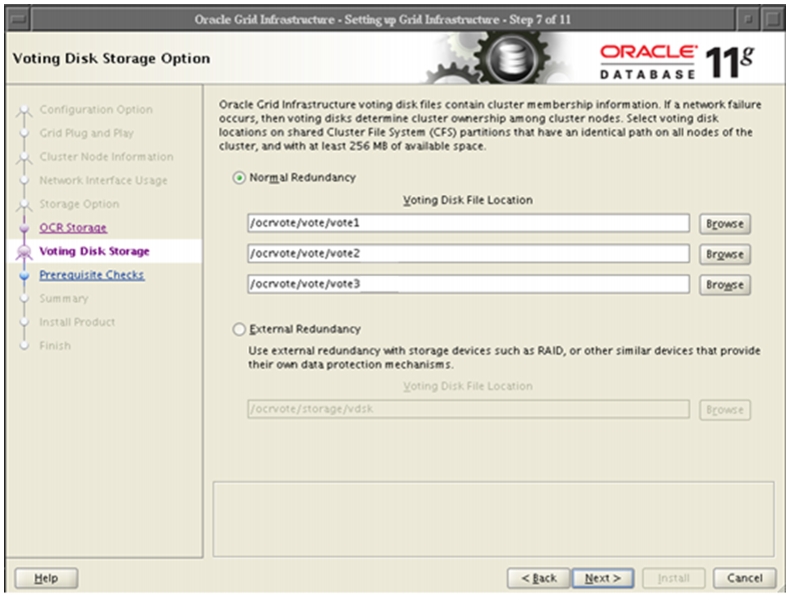
Task: Click the Configuration Option step marker icon
Action: 24,111
